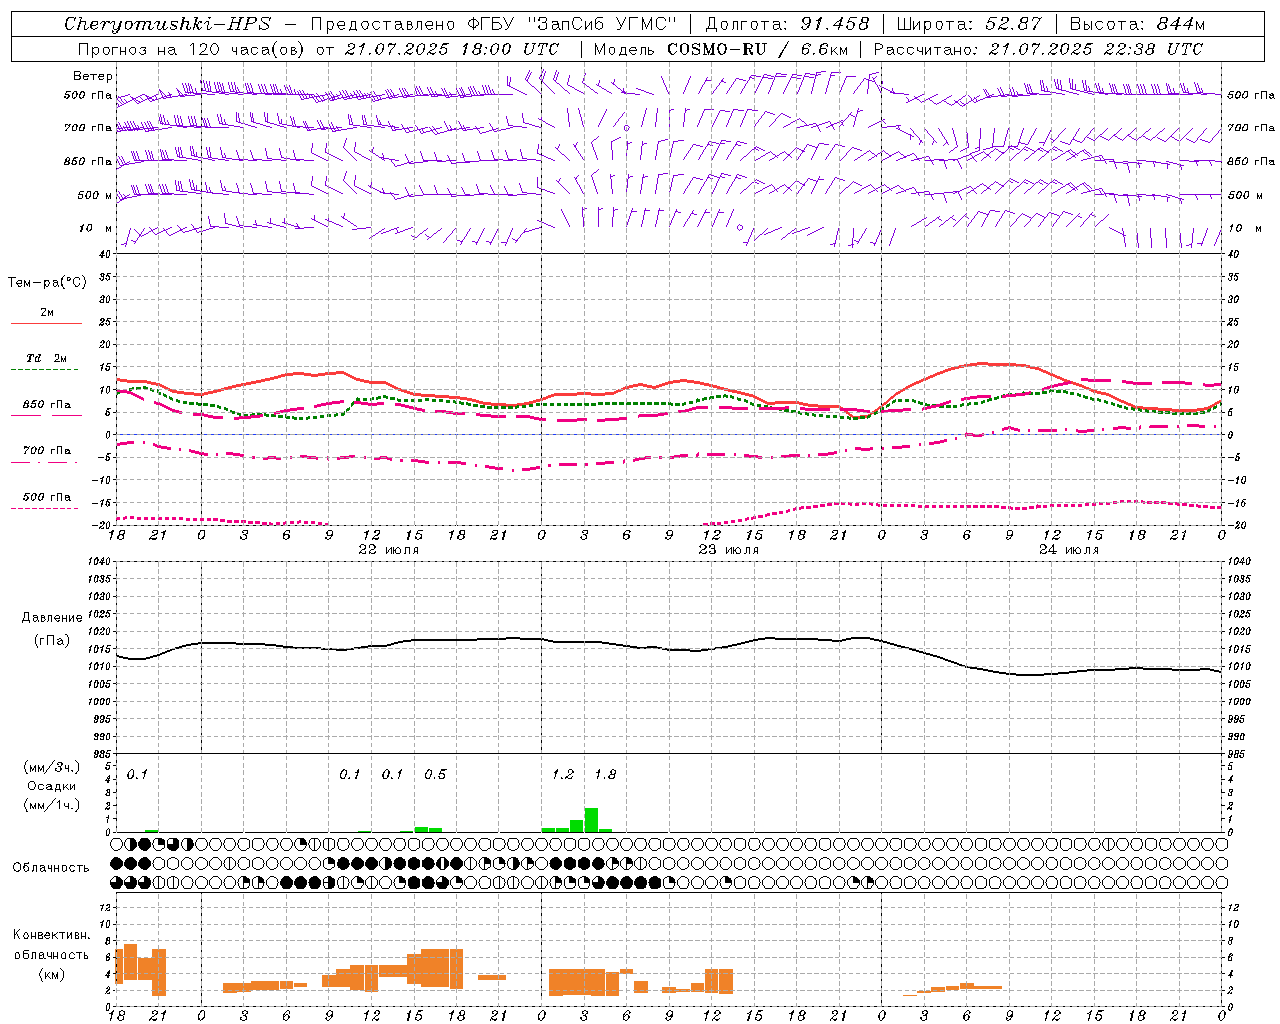
Task: Click the 'Облачность' cloud cover label
Action: (51, 868)
